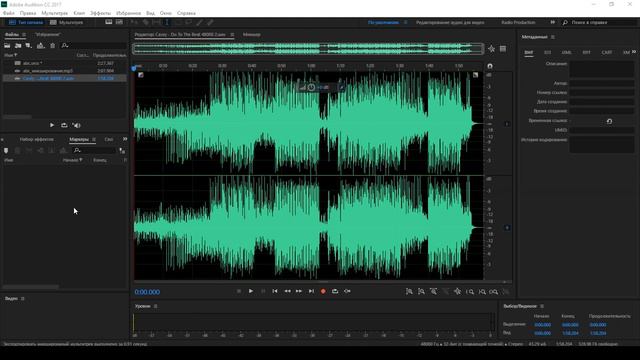
Task: Click the overview waveform navigator
Action: point(308,49)
